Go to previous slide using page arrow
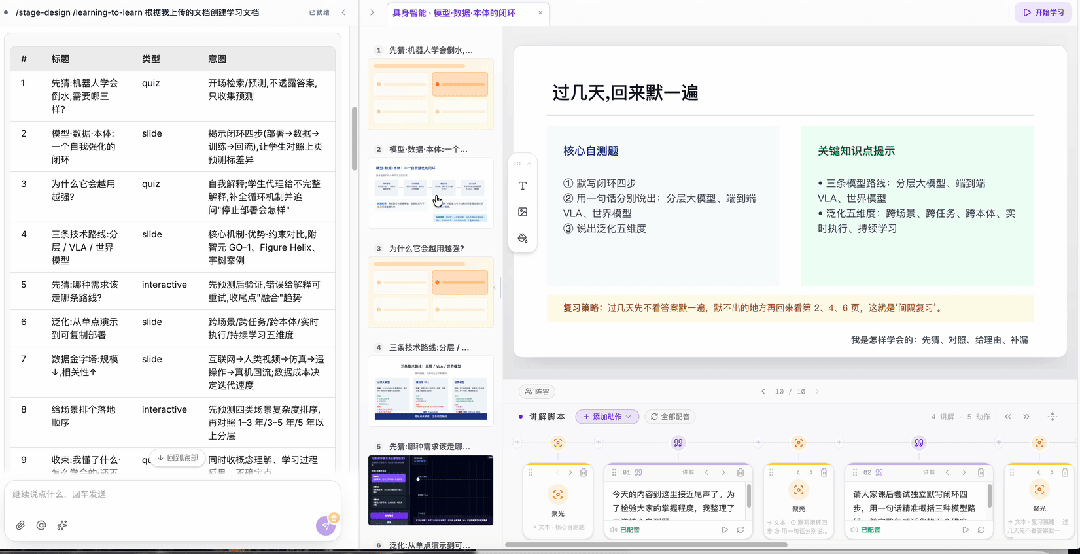1080x554 pixels. click(x=763, y=391)
